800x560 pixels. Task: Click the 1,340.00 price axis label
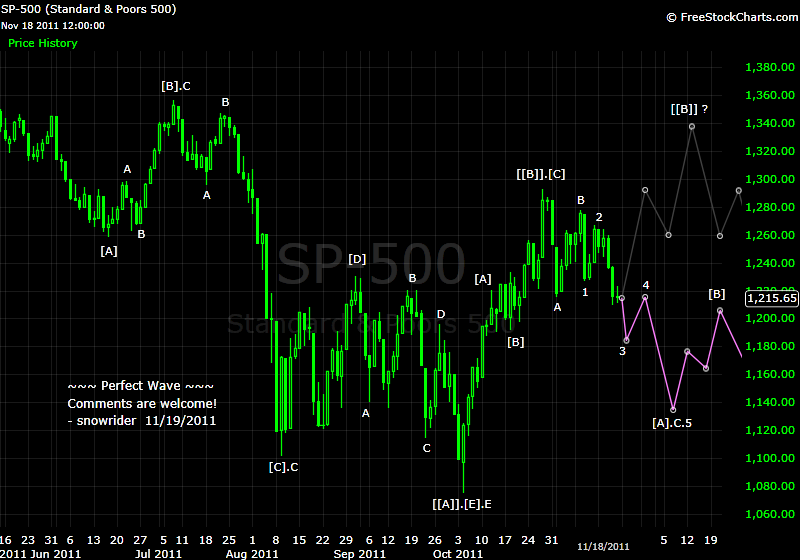pos(770,123)
